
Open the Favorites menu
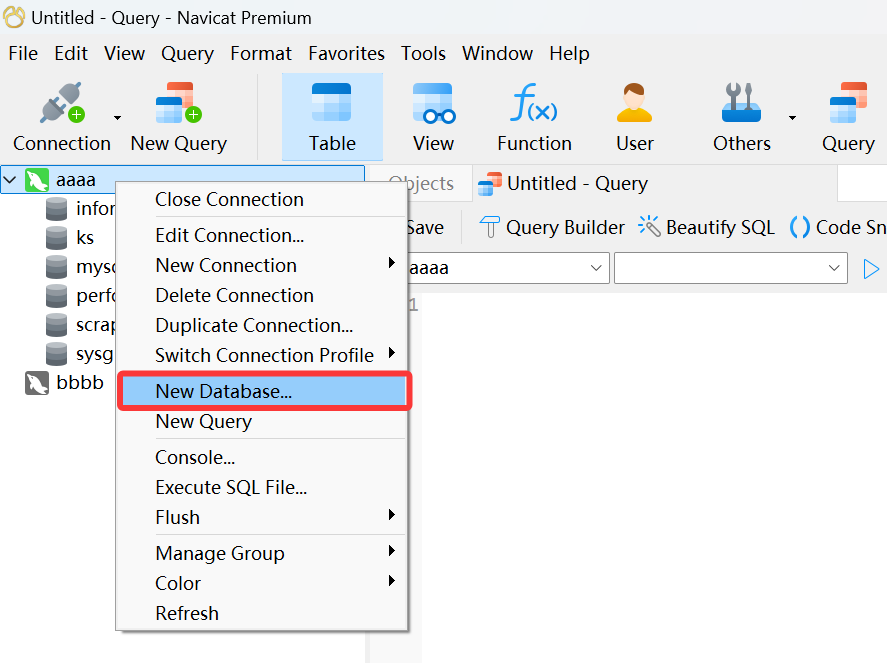click(346, 53)
